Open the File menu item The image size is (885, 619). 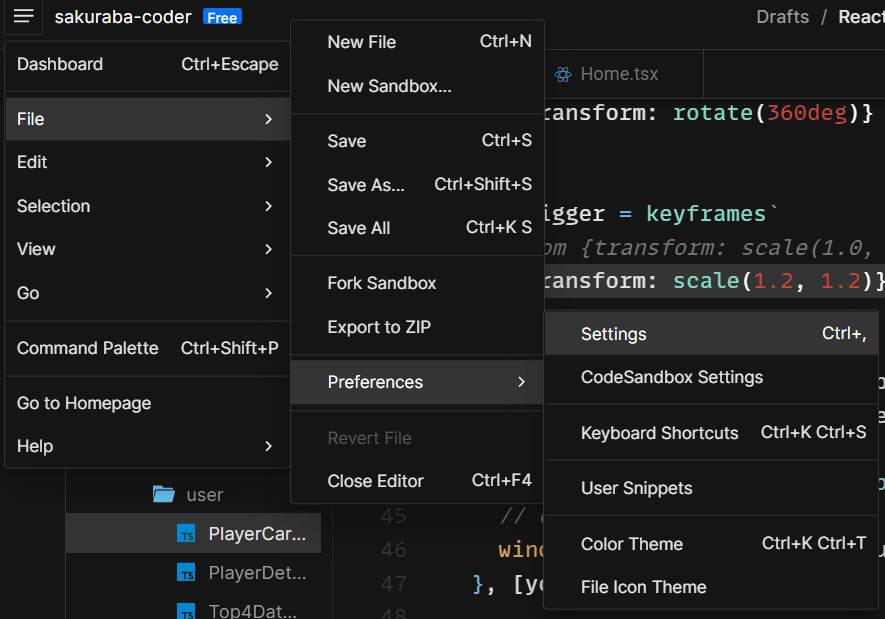pos(147,119)
